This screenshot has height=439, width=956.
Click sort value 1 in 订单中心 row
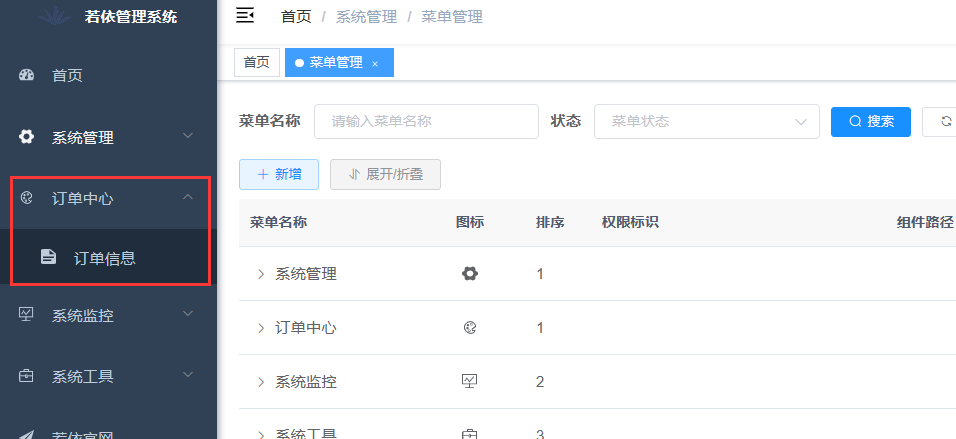(540, 328)
